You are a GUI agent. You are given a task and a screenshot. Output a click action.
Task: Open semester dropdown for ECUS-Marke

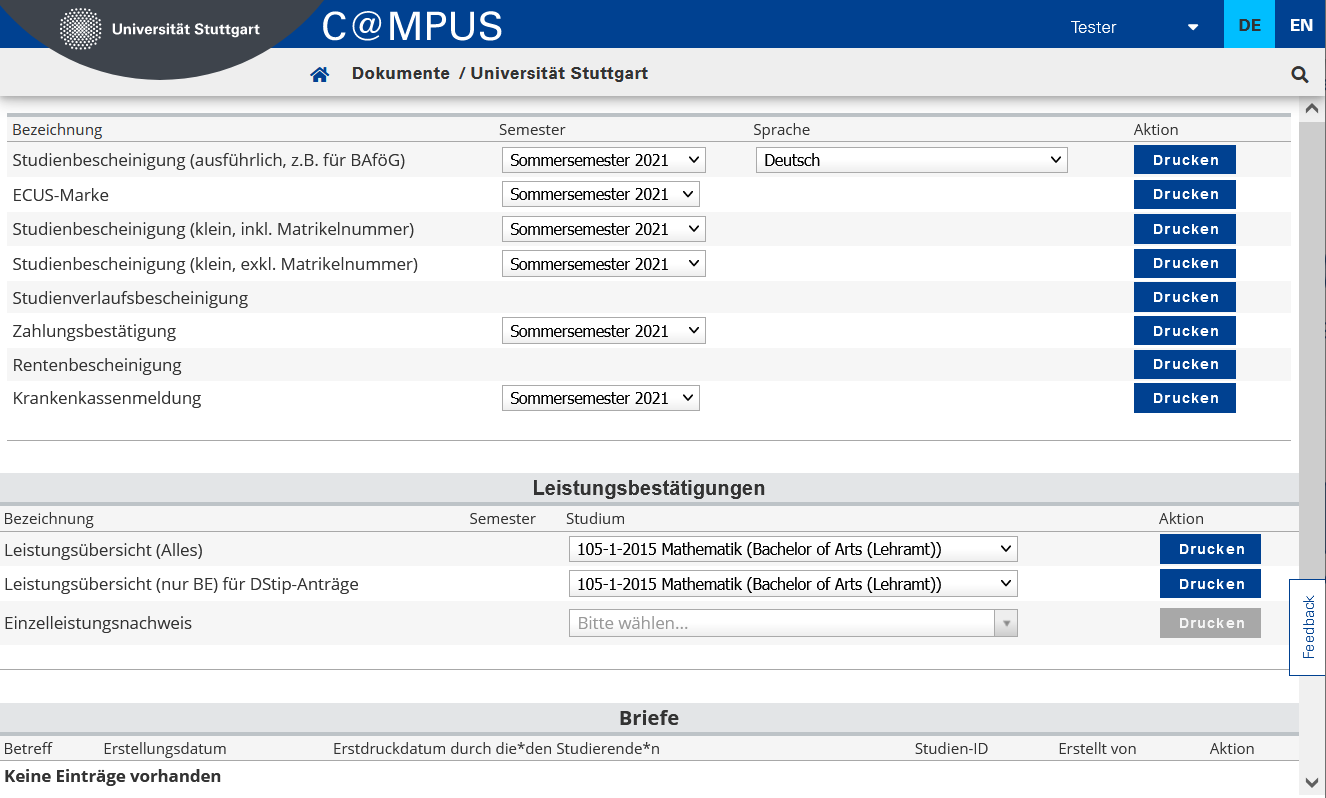601,194
